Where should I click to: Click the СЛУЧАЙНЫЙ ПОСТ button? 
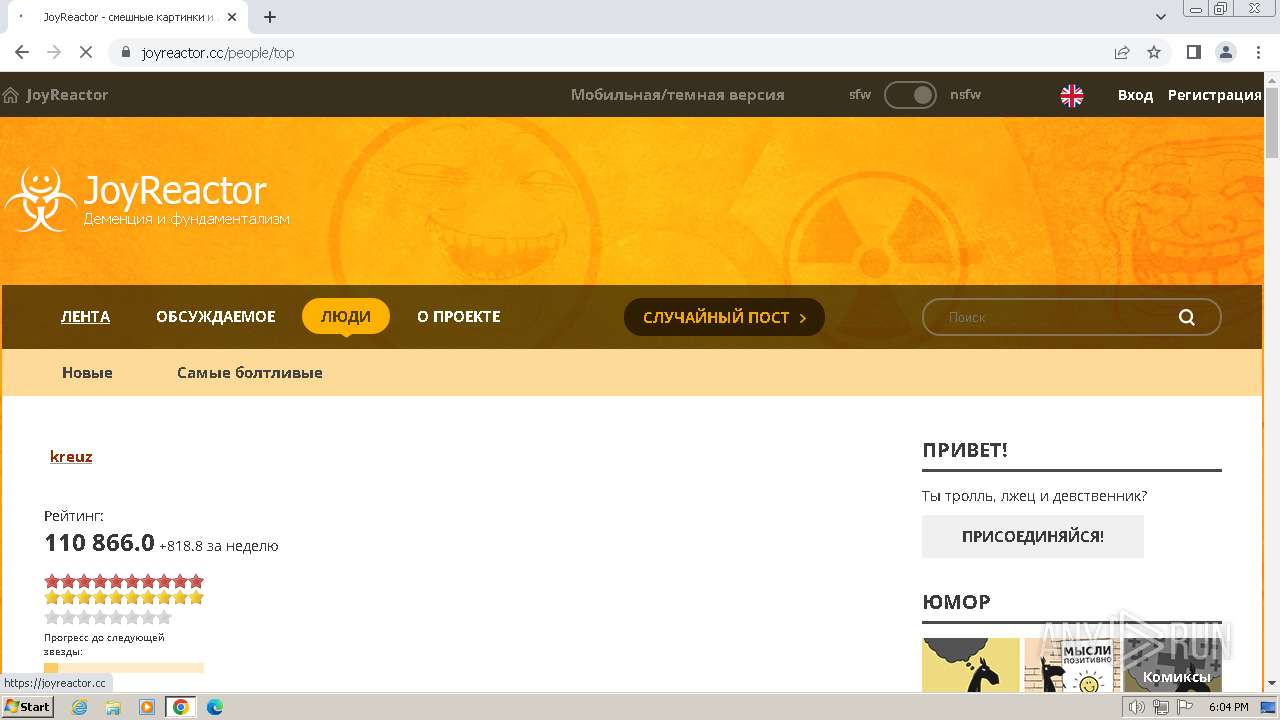tap(724, 317)
